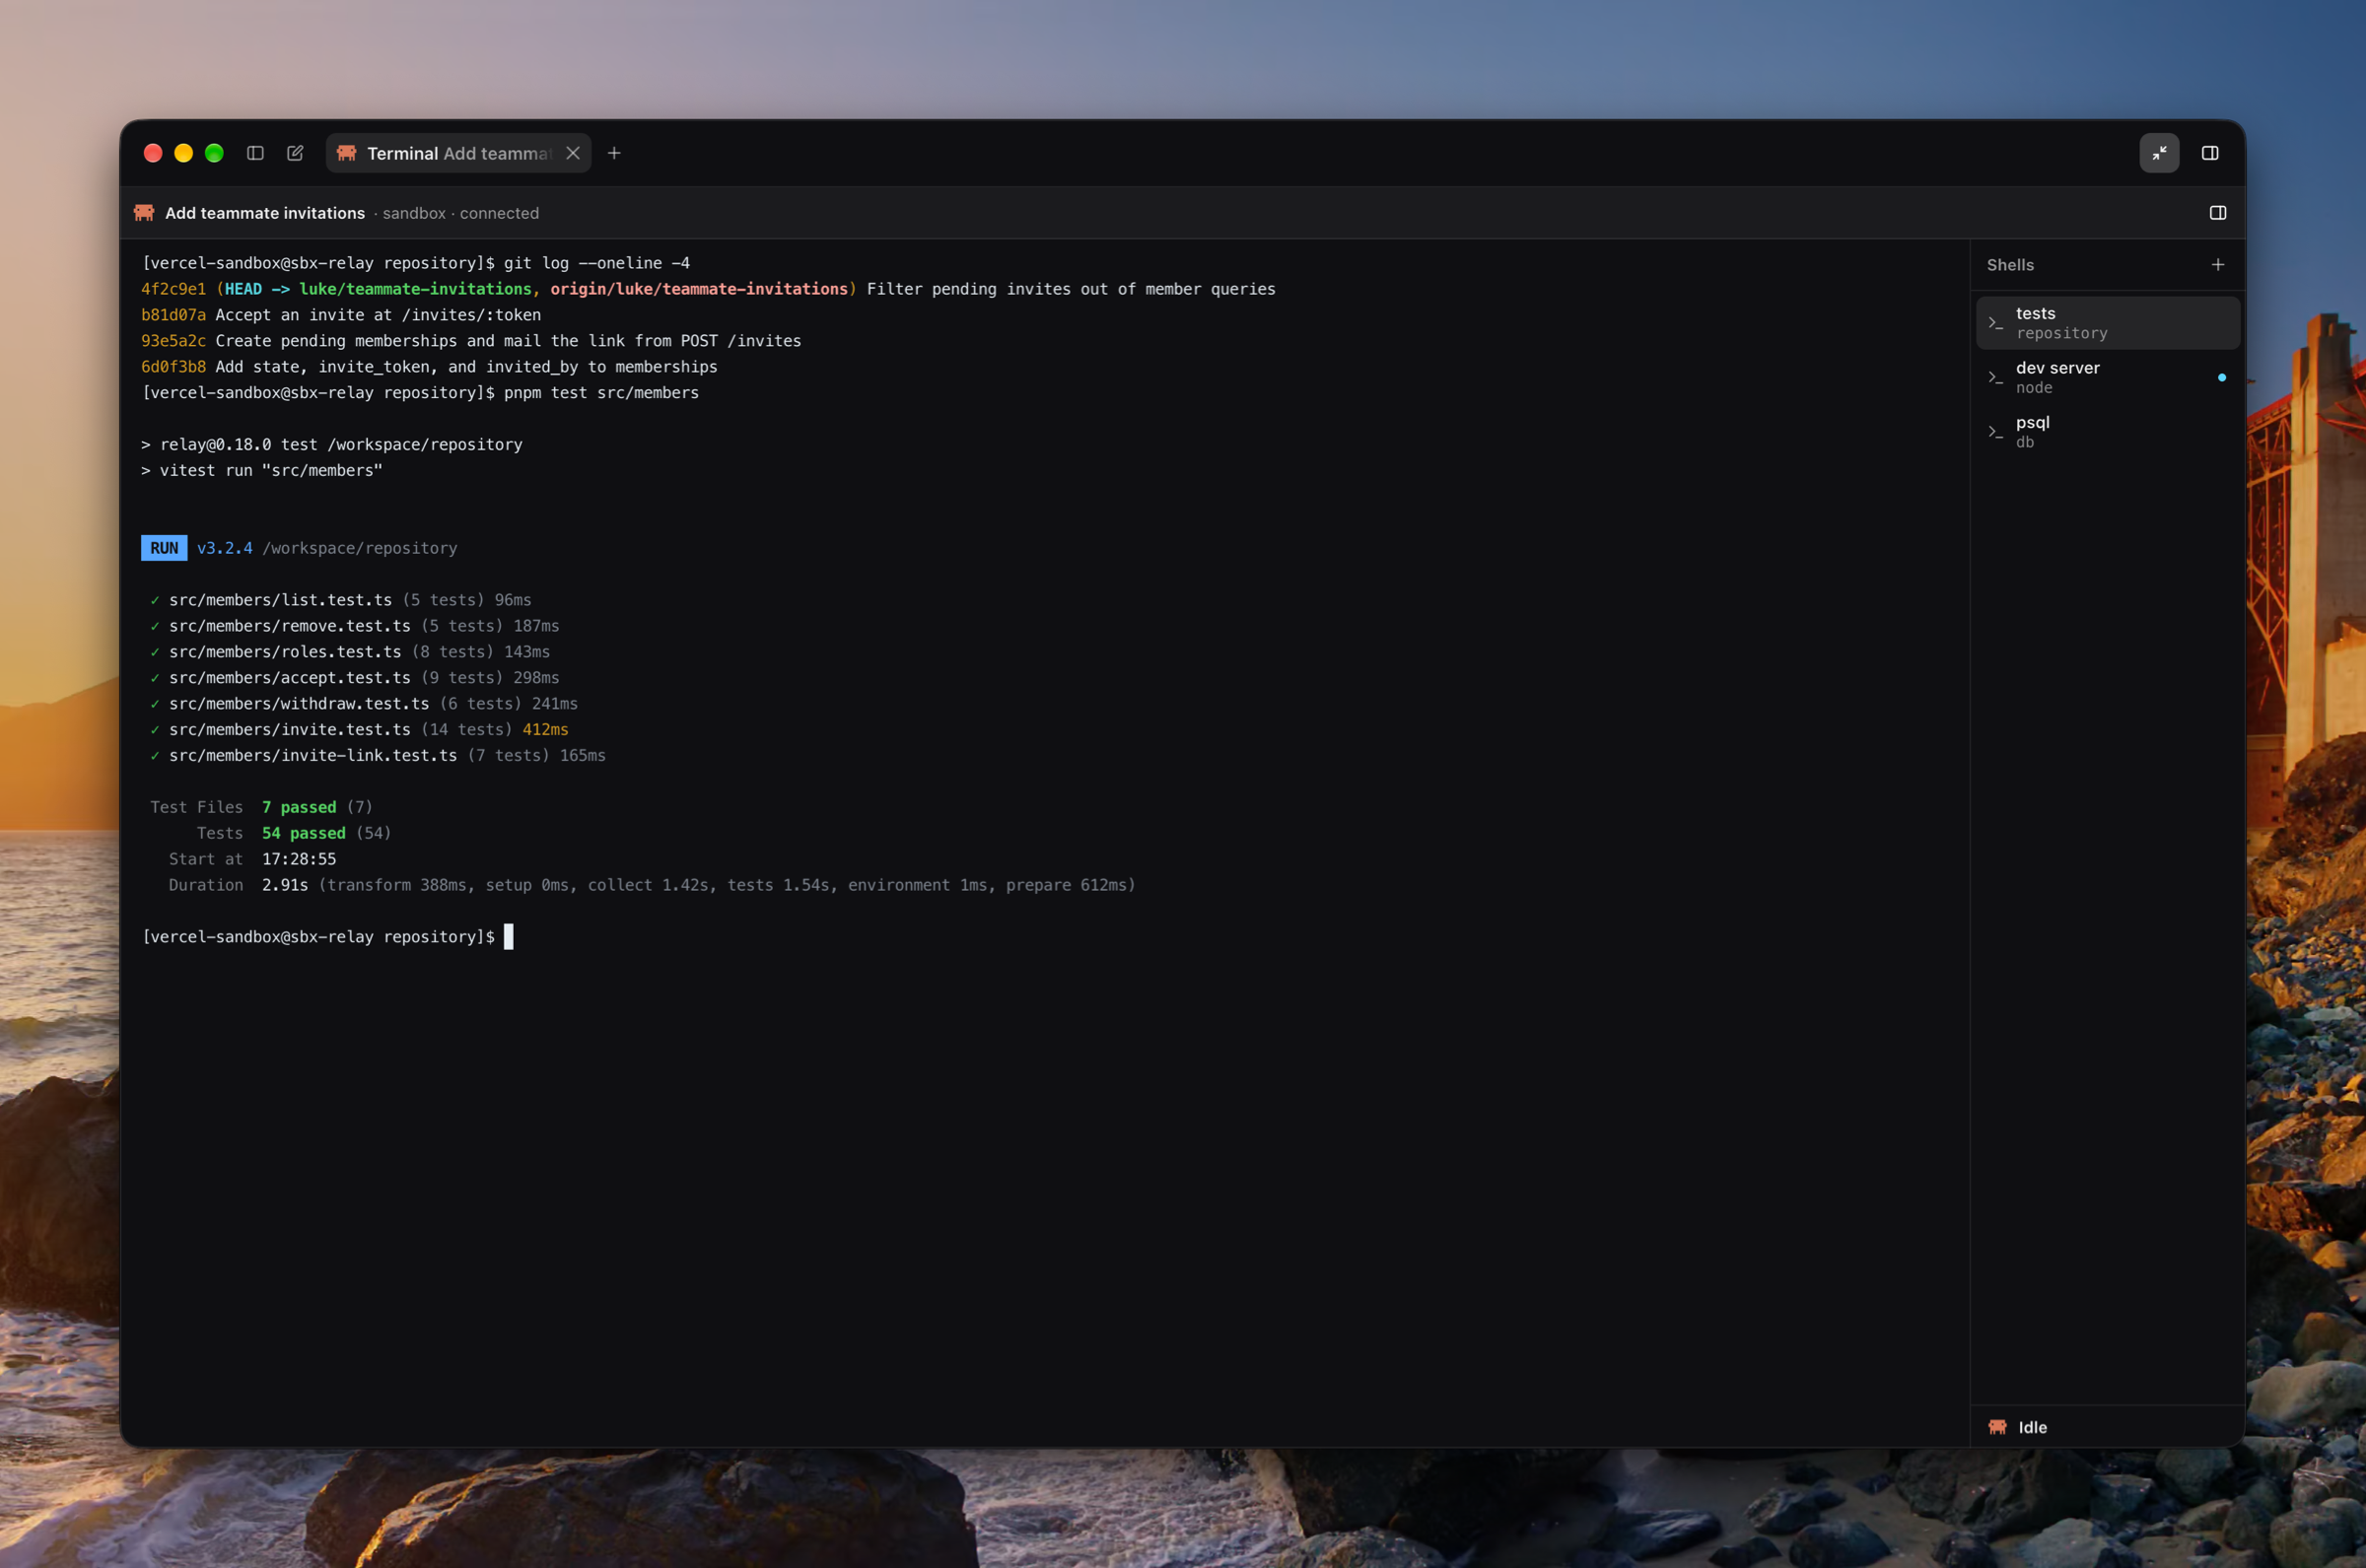Click commit hash 93e5a2c

point(173,341)
